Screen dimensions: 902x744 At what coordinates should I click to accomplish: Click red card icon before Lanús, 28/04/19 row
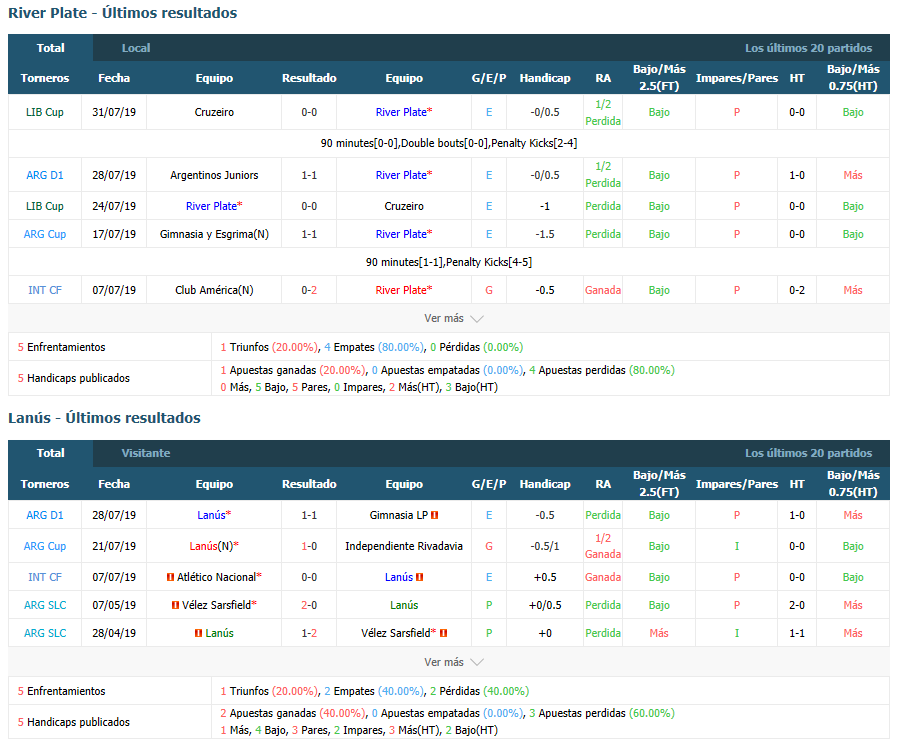[x=198, y=633]
